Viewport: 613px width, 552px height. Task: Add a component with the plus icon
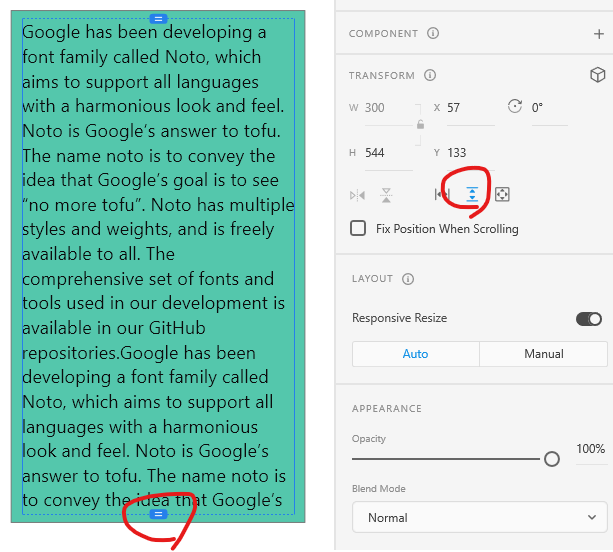point(599,34)
